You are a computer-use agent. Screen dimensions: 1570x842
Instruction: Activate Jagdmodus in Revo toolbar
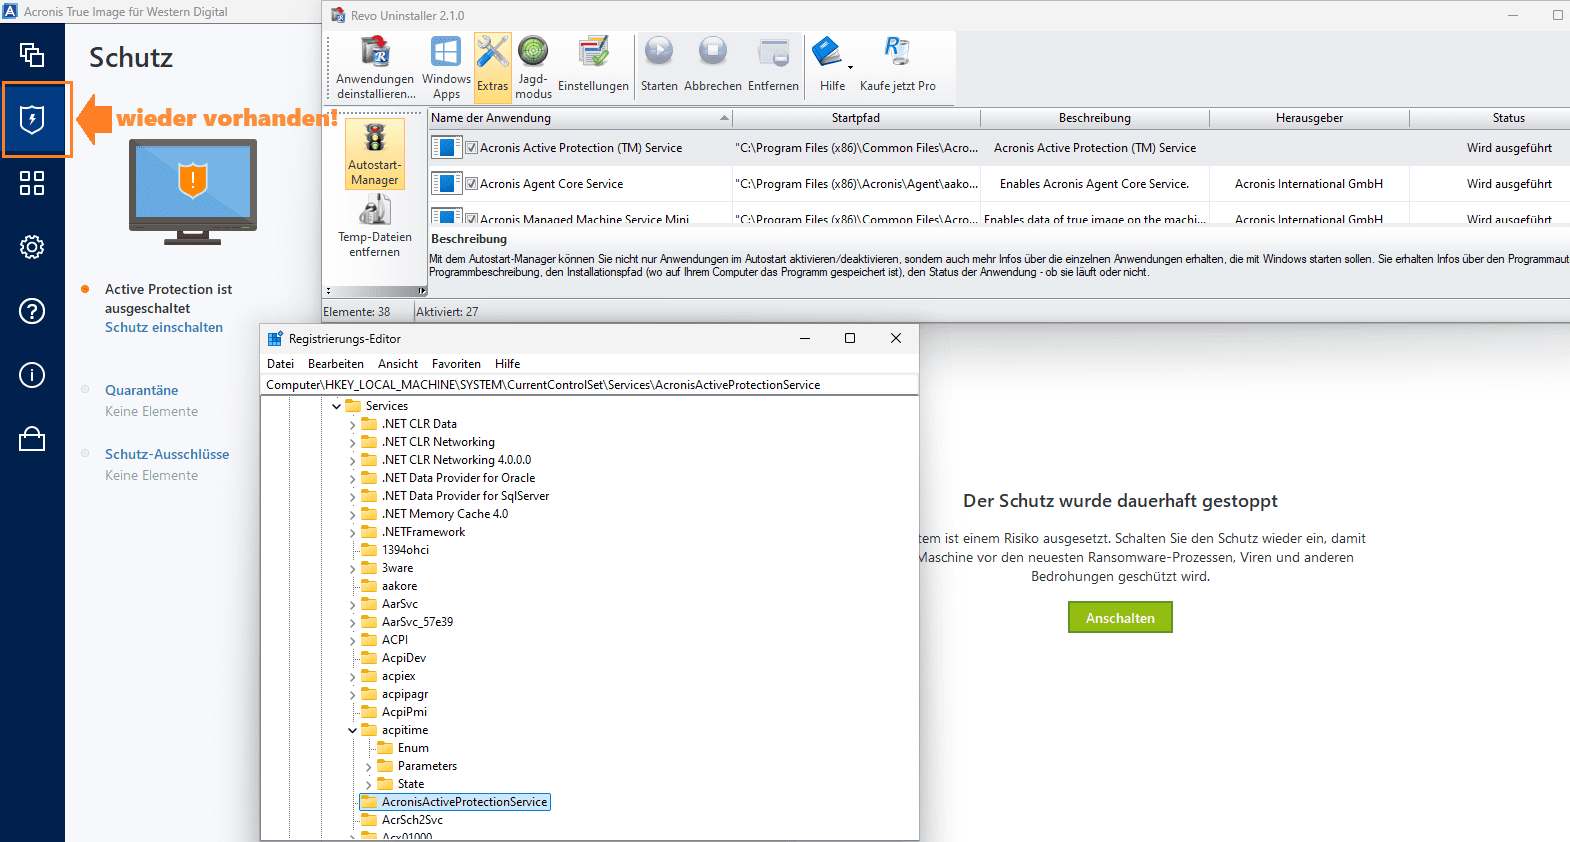[533, 67]
